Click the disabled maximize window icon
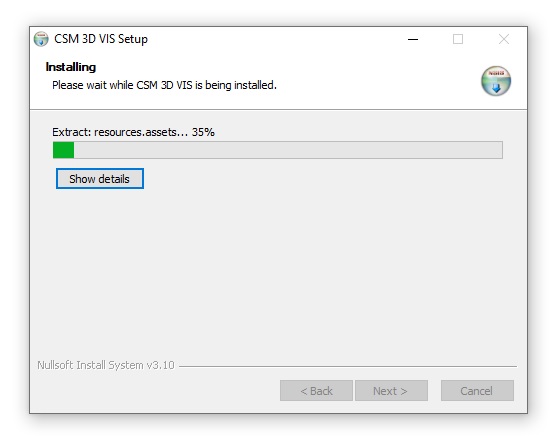Screen dimensions: 558x446 (x=458, y=39)
